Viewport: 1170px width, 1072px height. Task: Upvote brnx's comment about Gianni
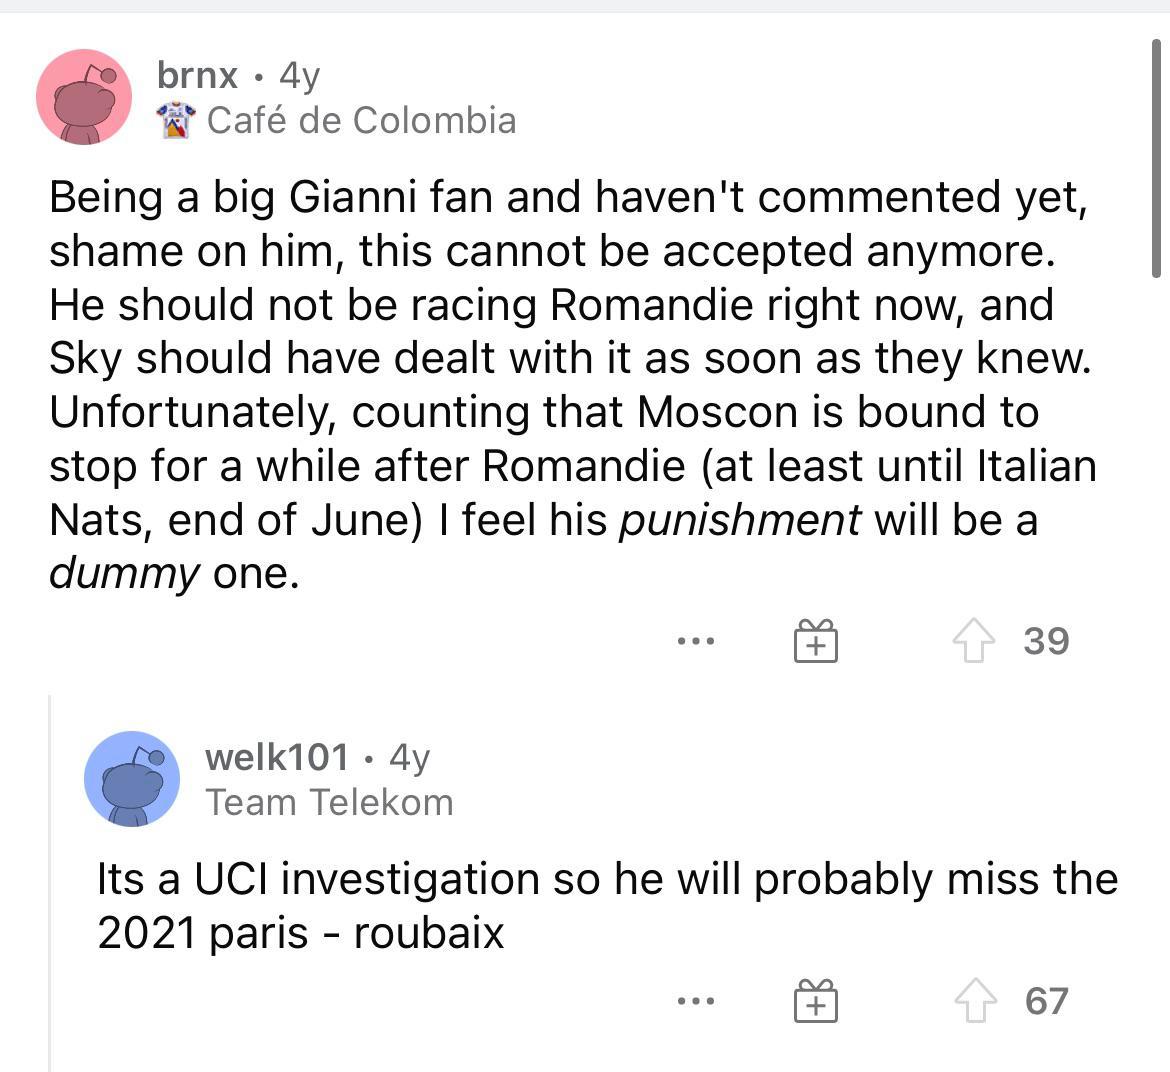972,641
